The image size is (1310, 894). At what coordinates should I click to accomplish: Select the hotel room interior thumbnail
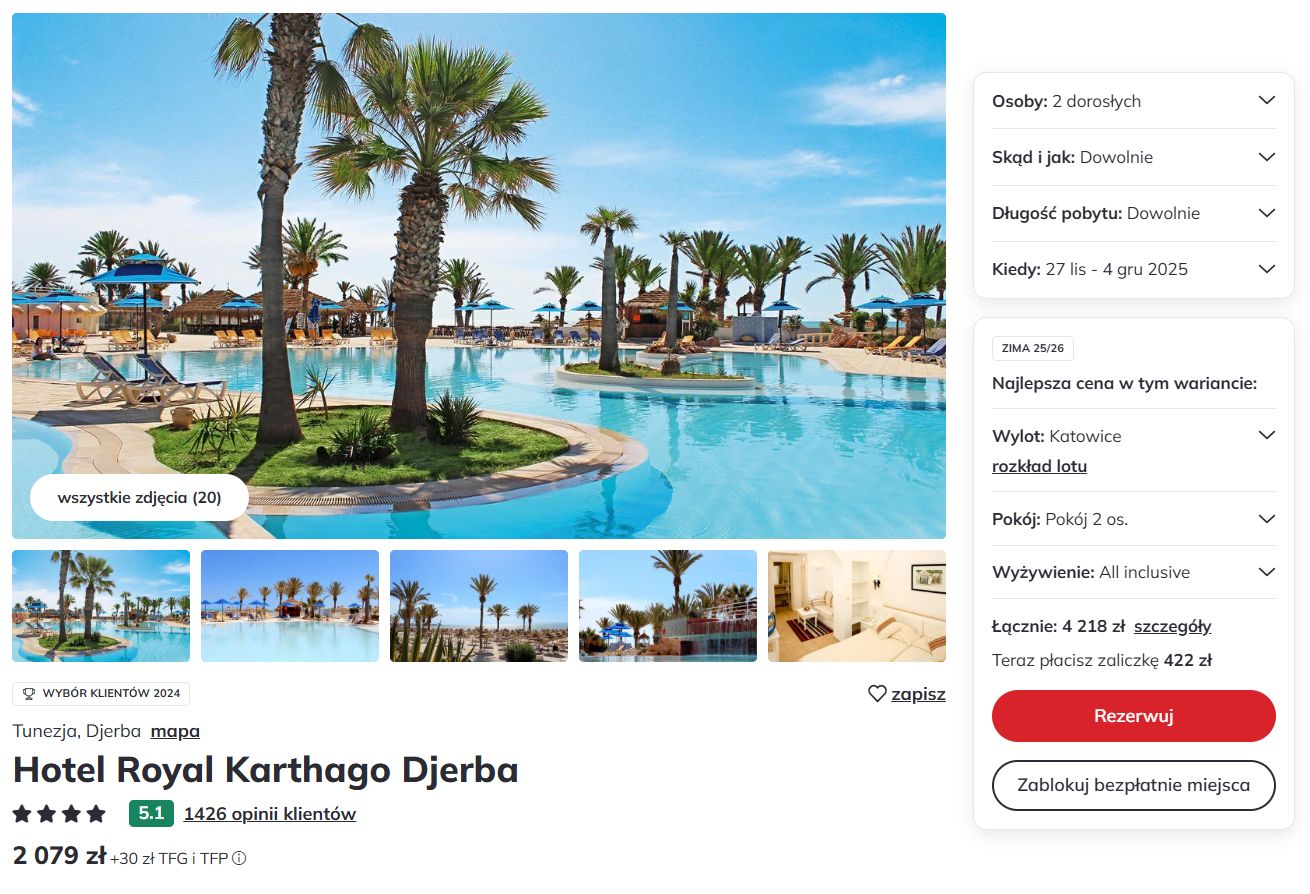coord(857,606)
